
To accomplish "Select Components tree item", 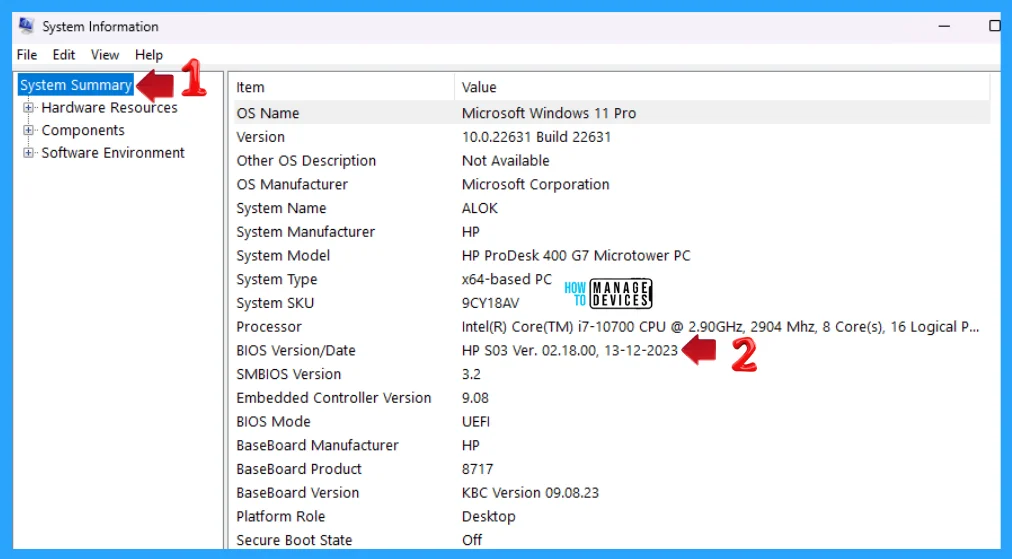I will point(83,130).
